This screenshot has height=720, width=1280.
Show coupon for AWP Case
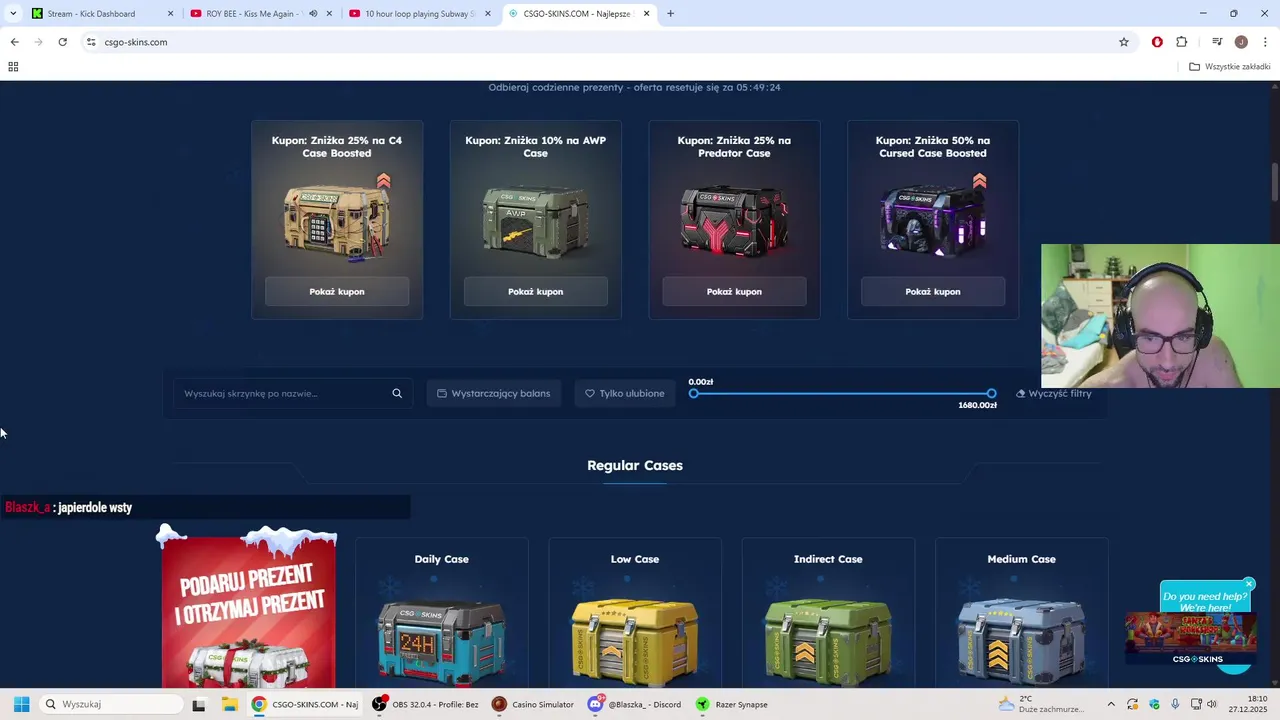[535, 292]
